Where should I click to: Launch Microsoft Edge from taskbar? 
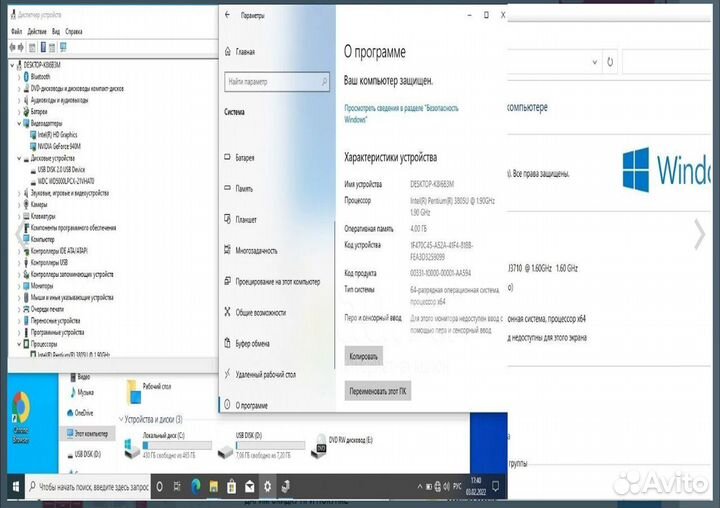click(196, 486)
